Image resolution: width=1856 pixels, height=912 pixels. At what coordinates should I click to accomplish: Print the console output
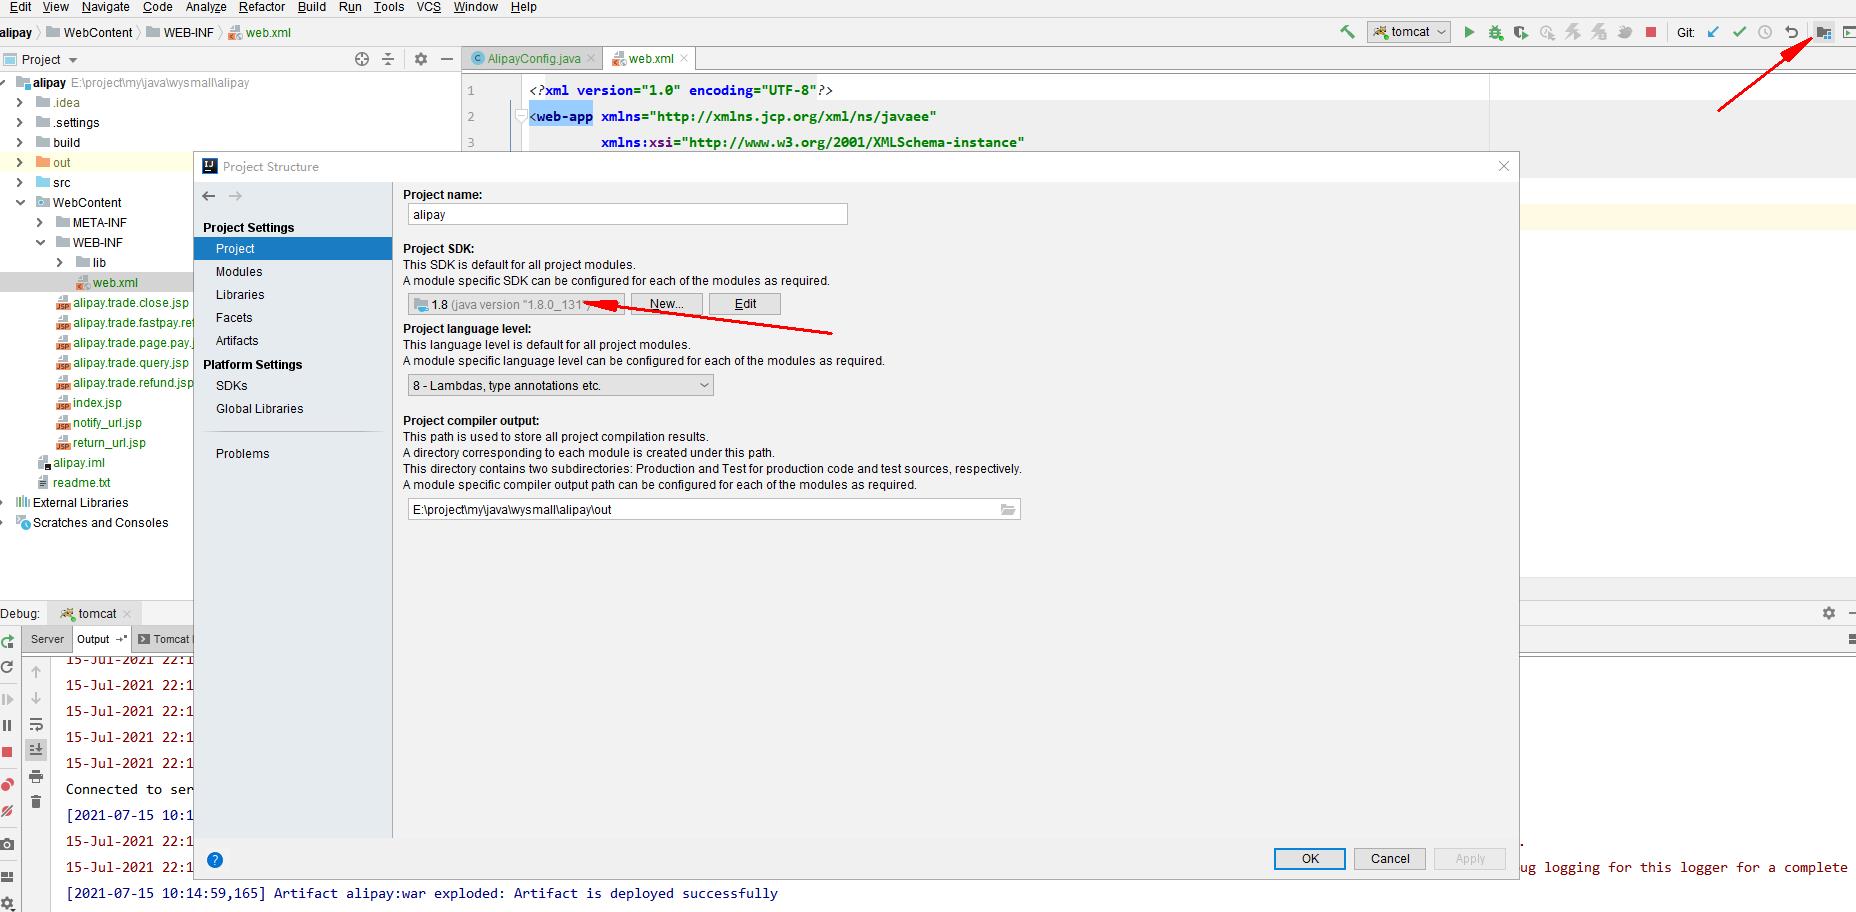pos(36,776)
